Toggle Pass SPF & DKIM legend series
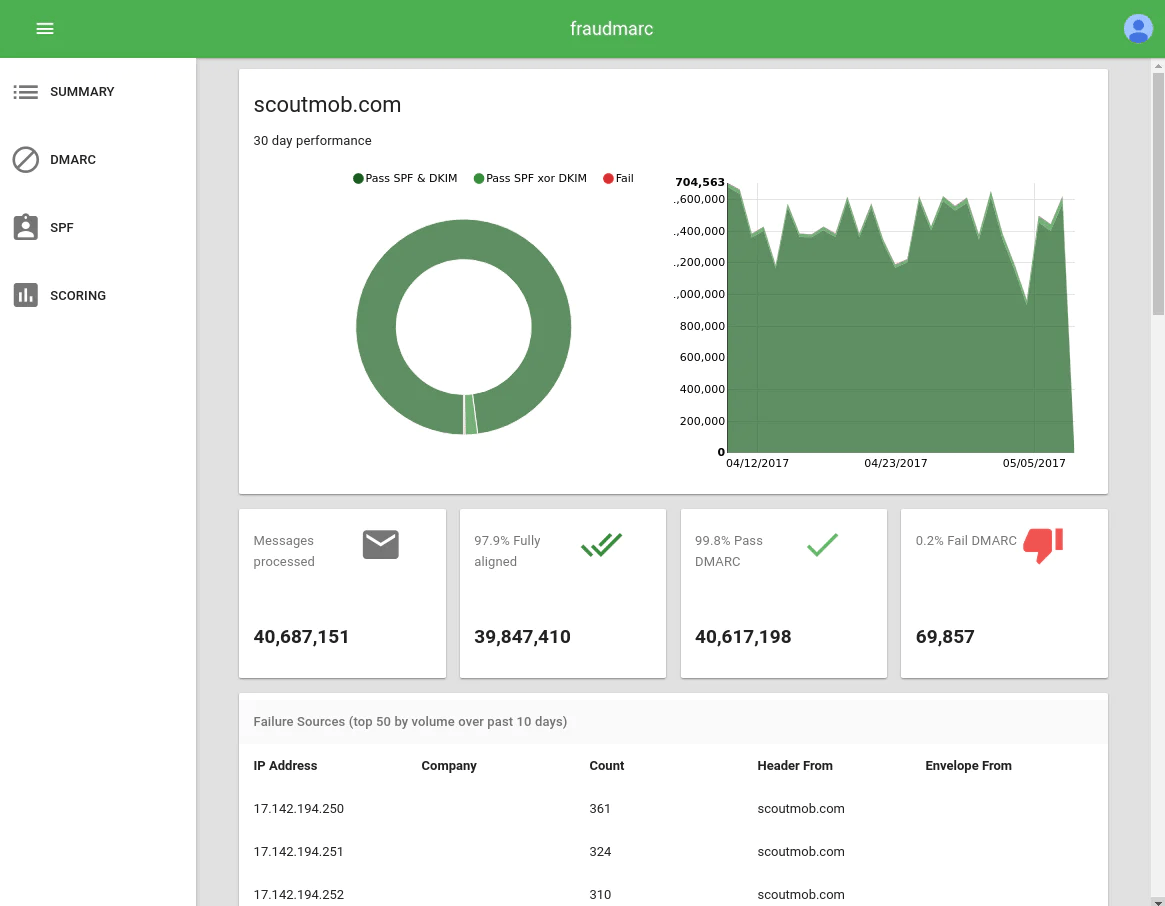This screenshot has height=906, width=1165. [405, 179]
